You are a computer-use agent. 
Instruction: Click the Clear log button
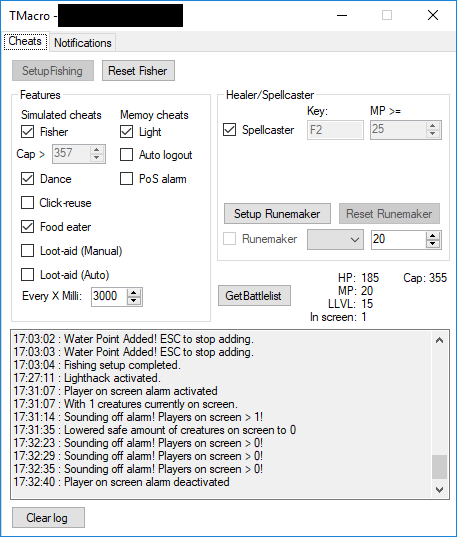point(48,517)
